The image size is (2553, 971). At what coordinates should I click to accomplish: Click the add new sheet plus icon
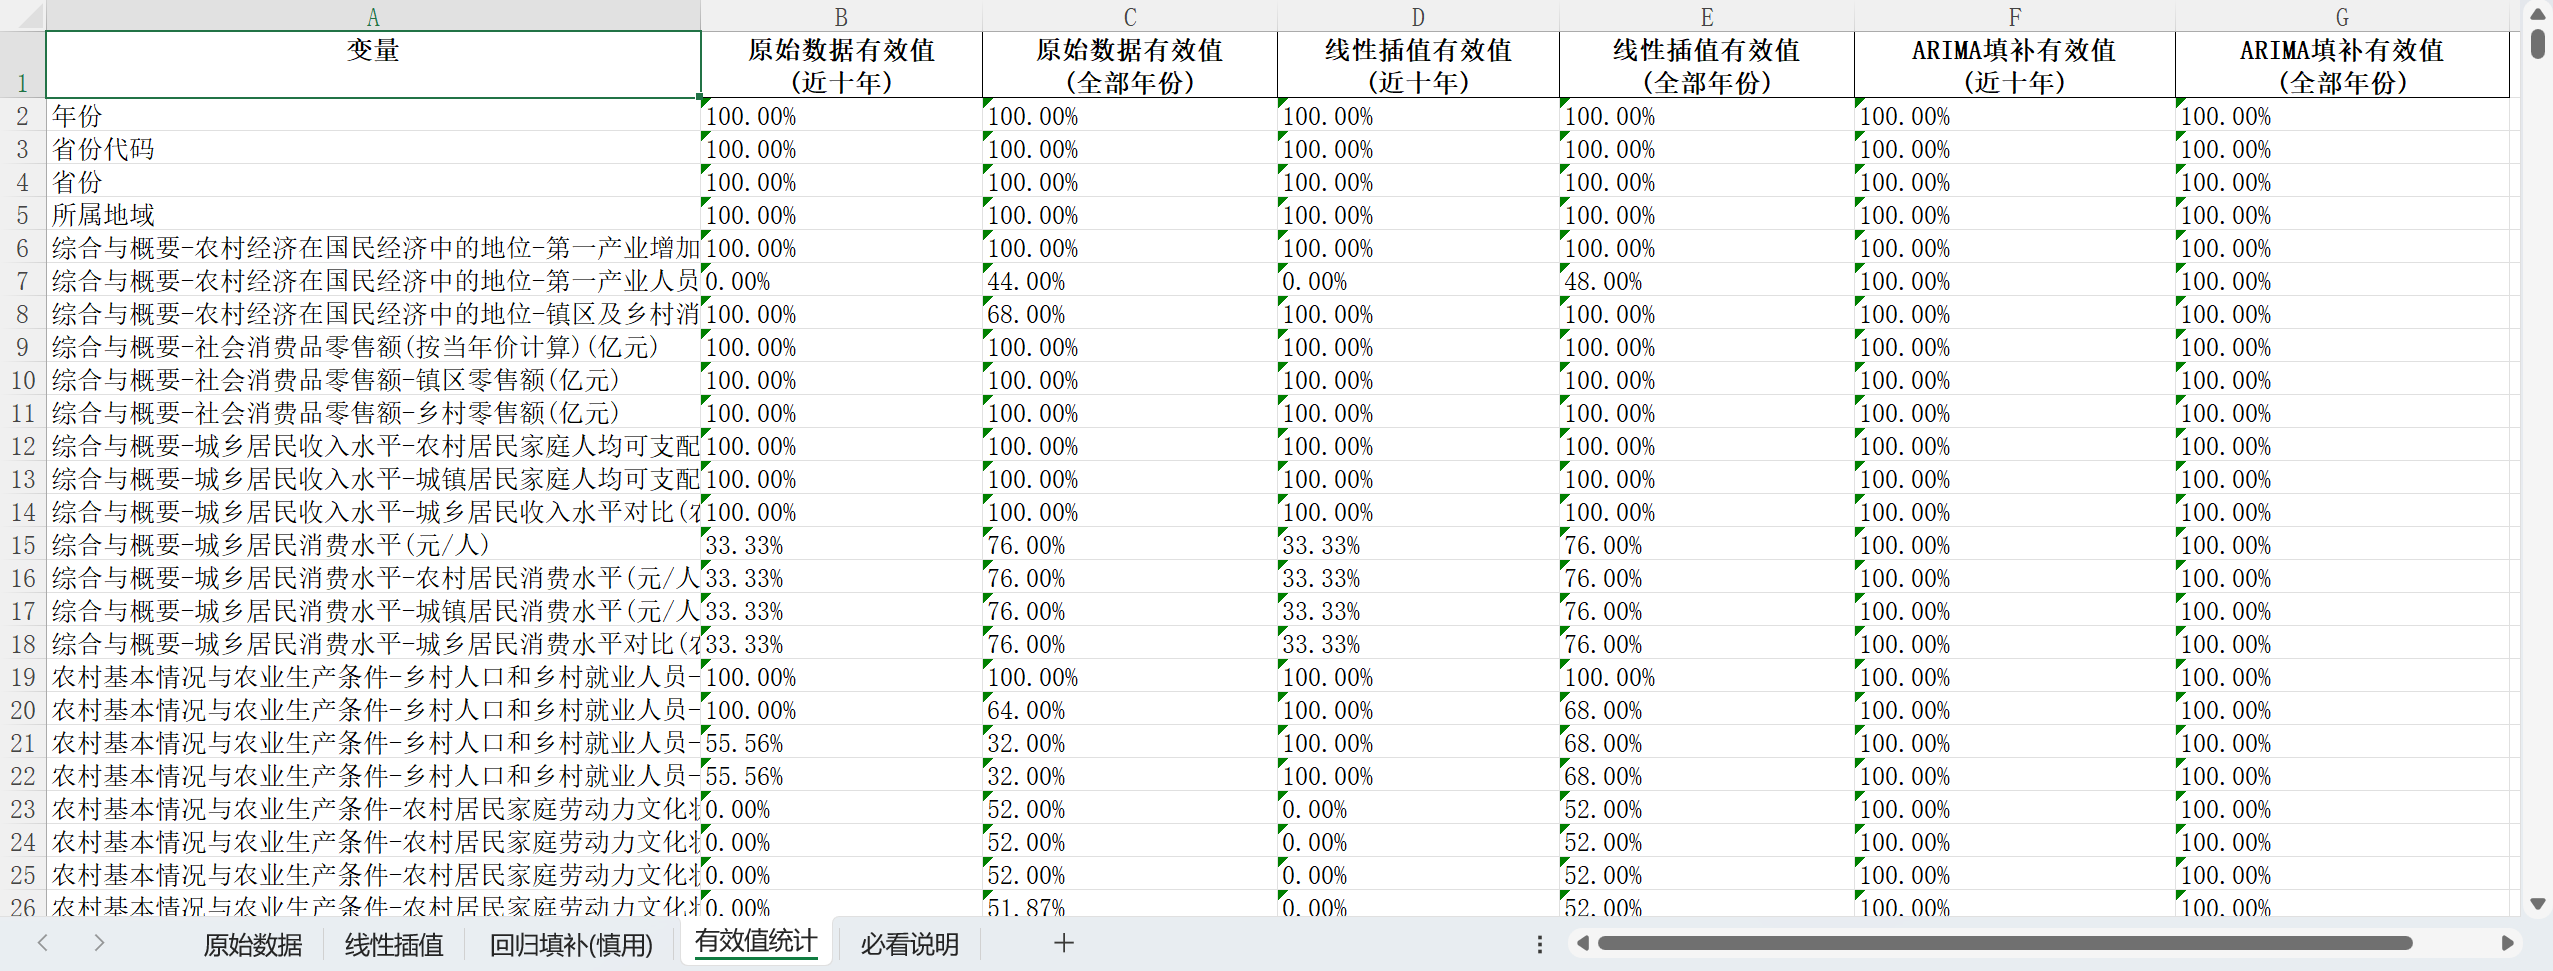[x=1064, y=942]
